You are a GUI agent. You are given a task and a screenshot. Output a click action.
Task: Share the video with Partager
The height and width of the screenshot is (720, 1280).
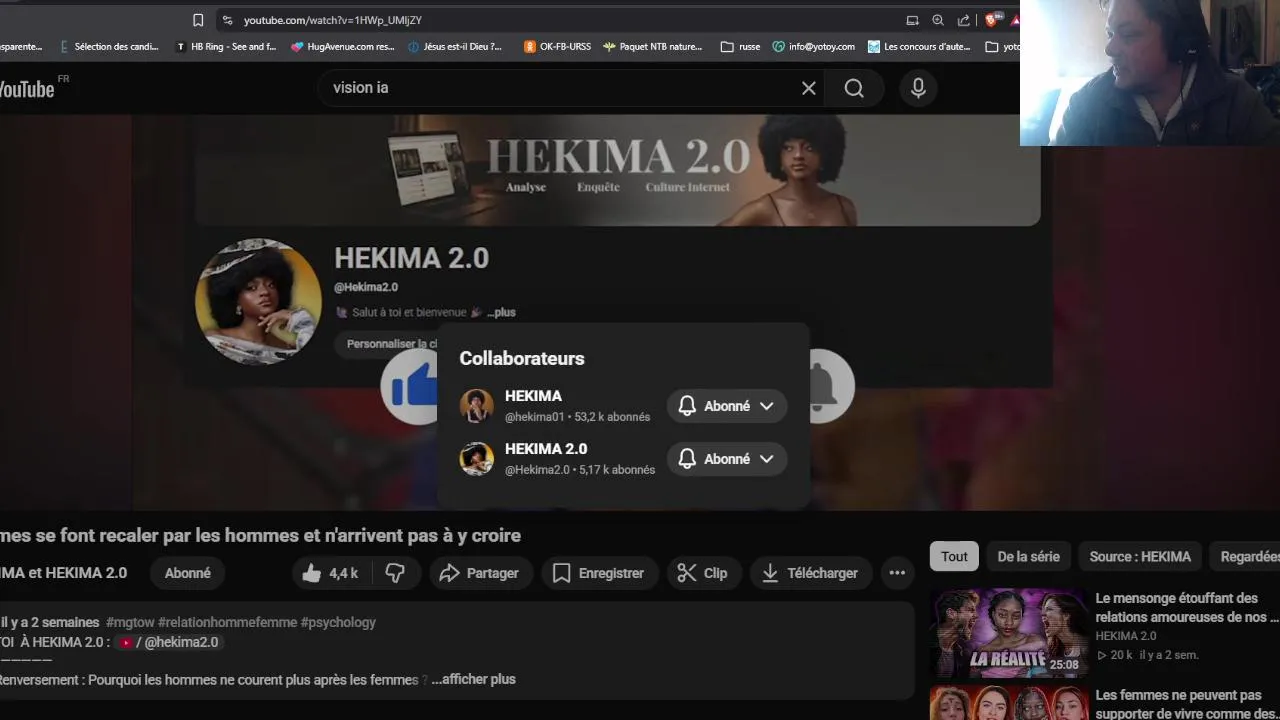pos(479,573)
